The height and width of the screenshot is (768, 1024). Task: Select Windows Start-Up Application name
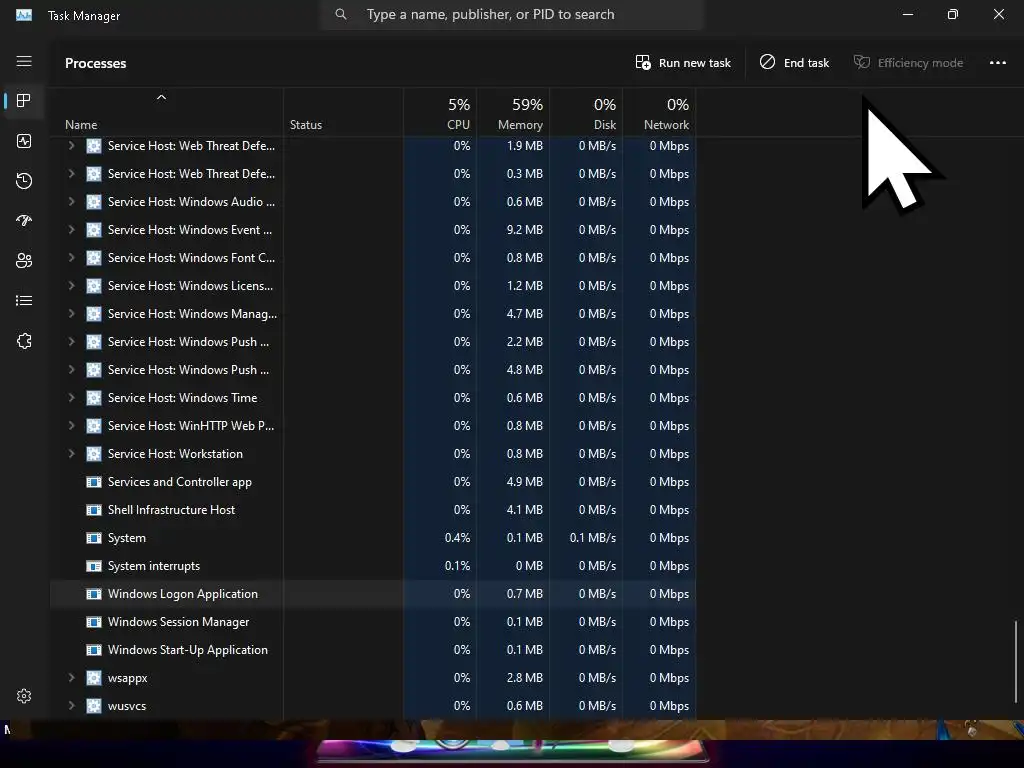[x=187, y=650]
